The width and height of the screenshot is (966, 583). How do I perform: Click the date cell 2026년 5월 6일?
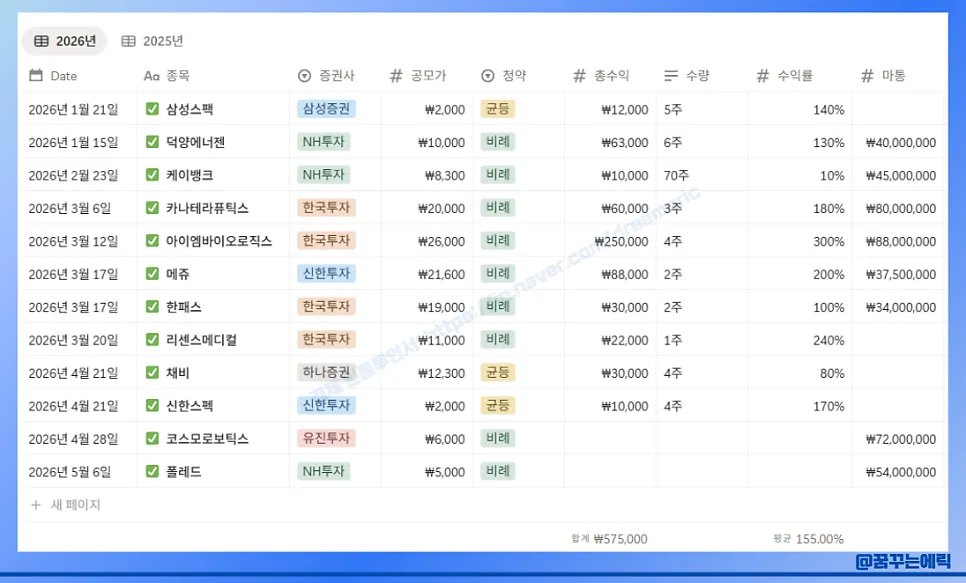pyautogui.click(x=70, y=472)
